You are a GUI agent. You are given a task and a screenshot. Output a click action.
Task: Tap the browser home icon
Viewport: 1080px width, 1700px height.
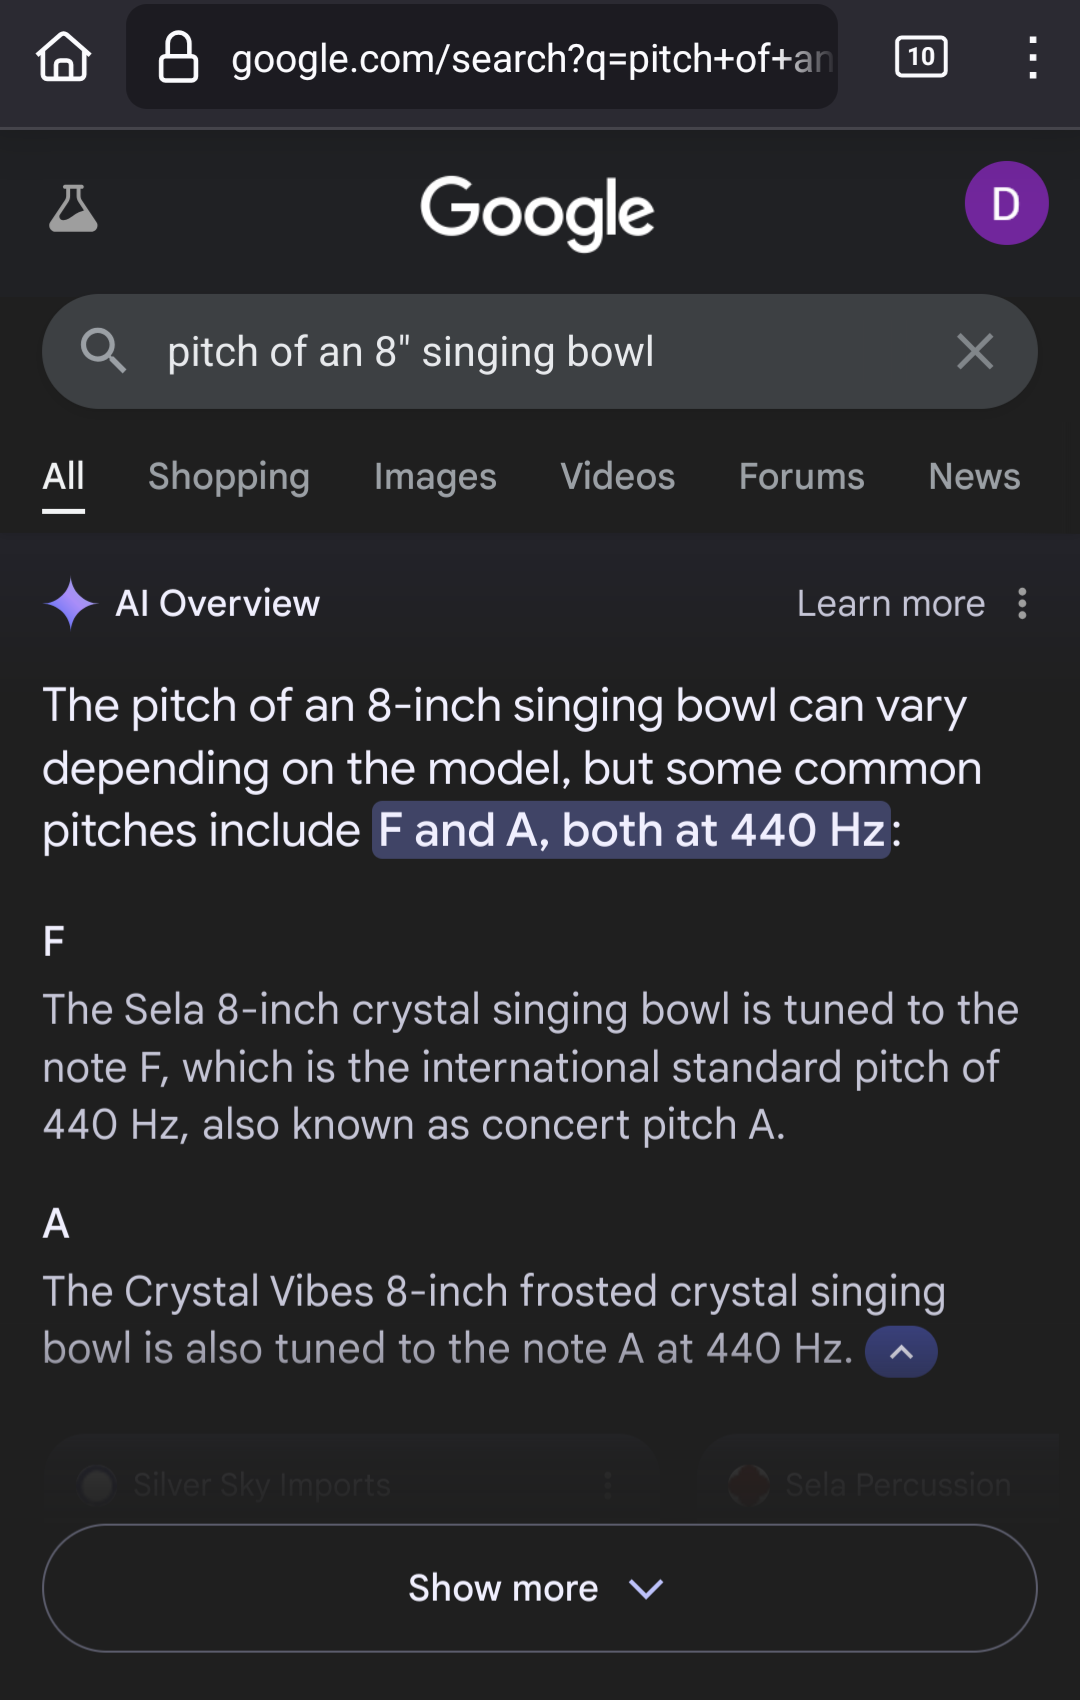pyautogui.click(x=63, y=57)
